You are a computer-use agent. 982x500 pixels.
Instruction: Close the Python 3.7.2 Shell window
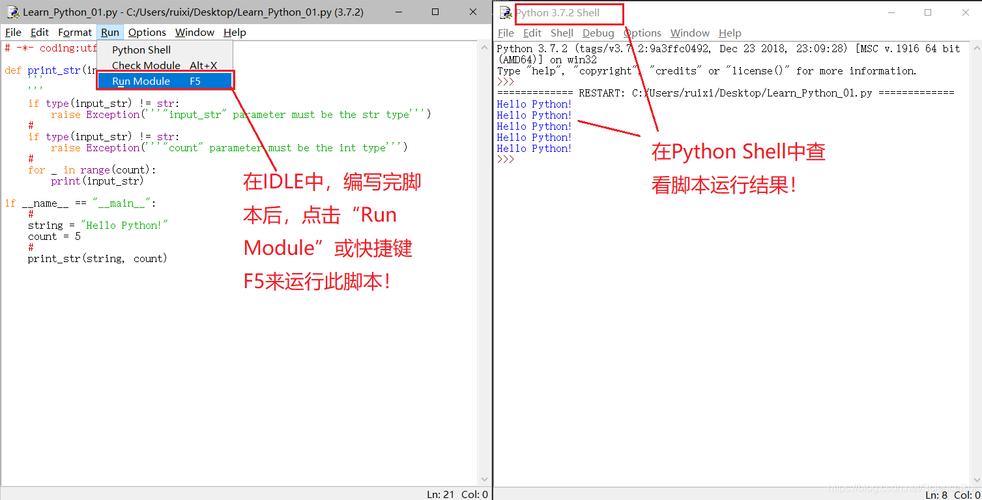[966, 13]
